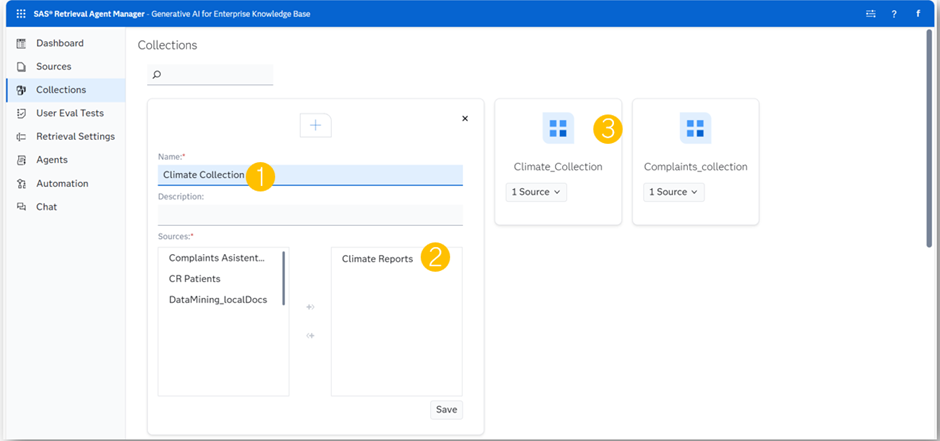Click the Automation sidebar icon
The width and height of the screenshot is (940, 441).
pos(22,183)
